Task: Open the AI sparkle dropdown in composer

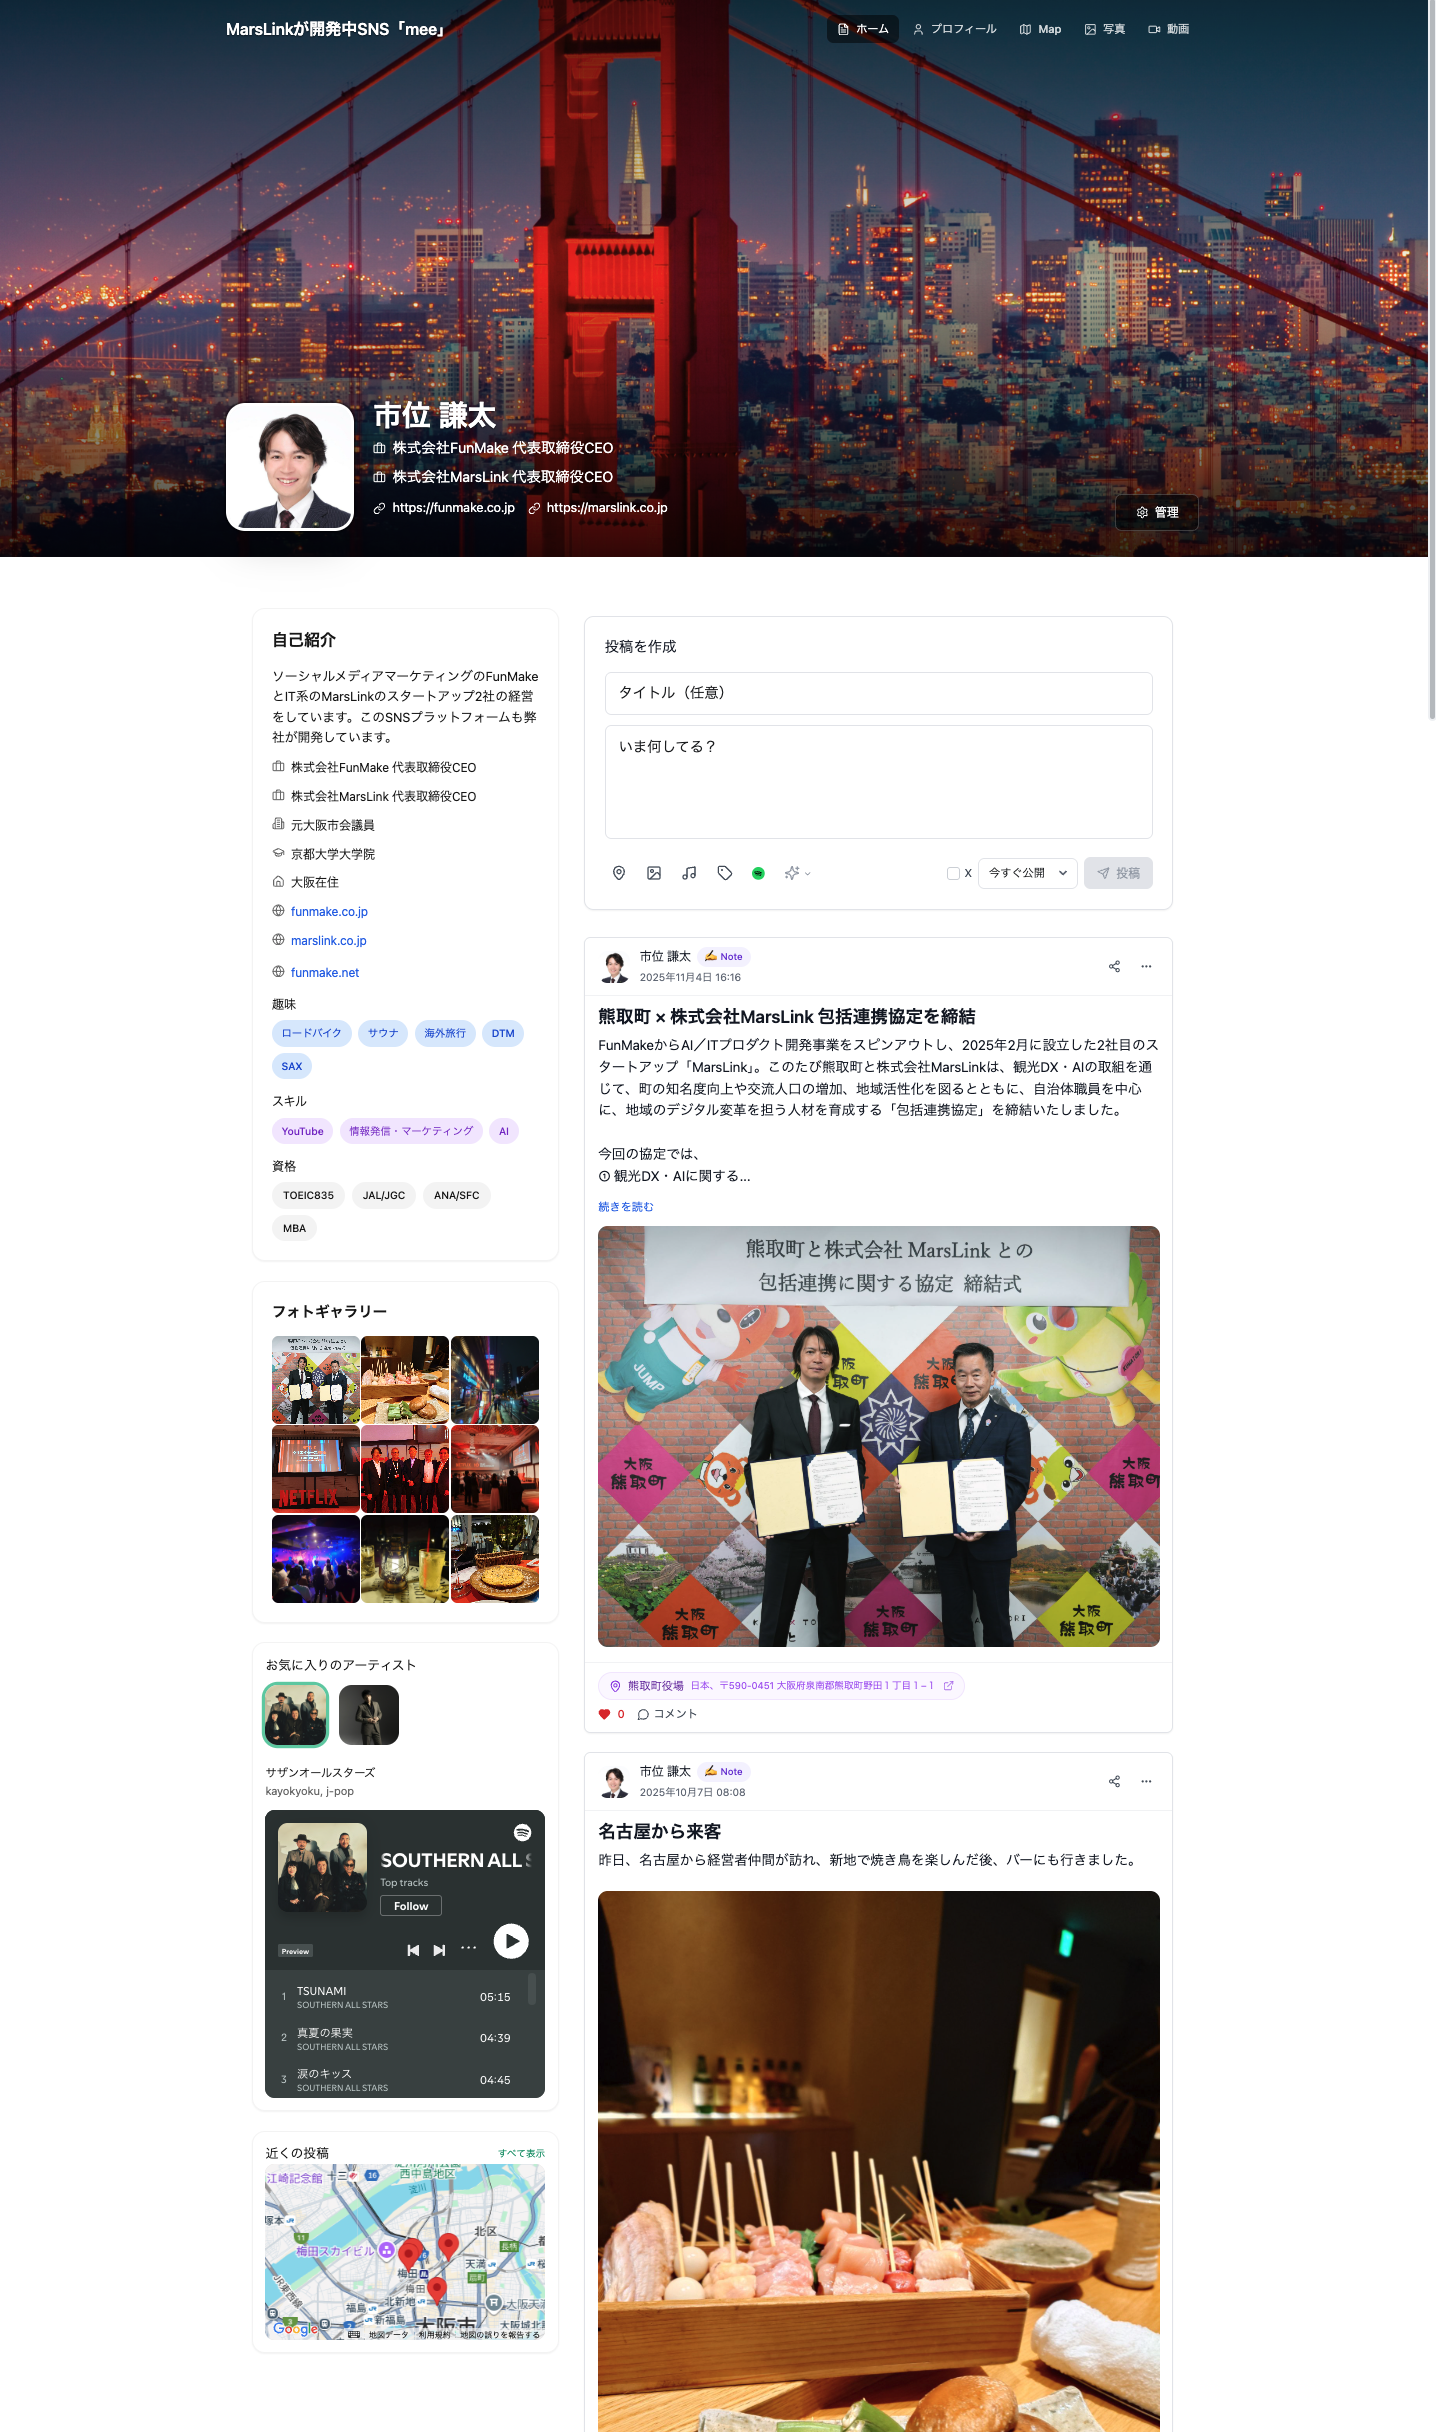Action: [x=797, y=873]
